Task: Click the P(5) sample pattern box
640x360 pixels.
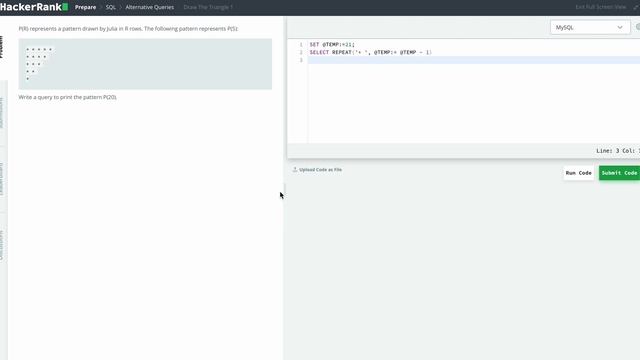Action: tap(145, 64)
